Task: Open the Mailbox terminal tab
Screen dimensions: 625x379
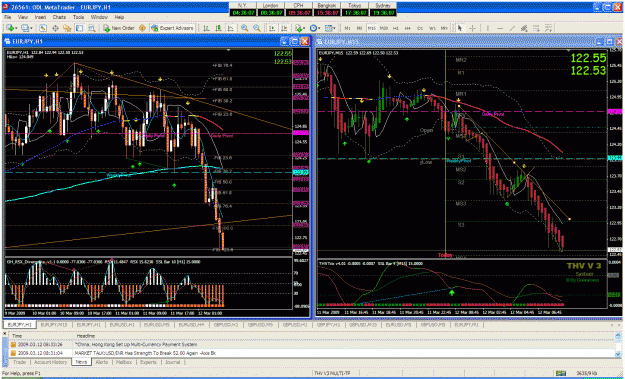Action: click(x=124, y=362)
